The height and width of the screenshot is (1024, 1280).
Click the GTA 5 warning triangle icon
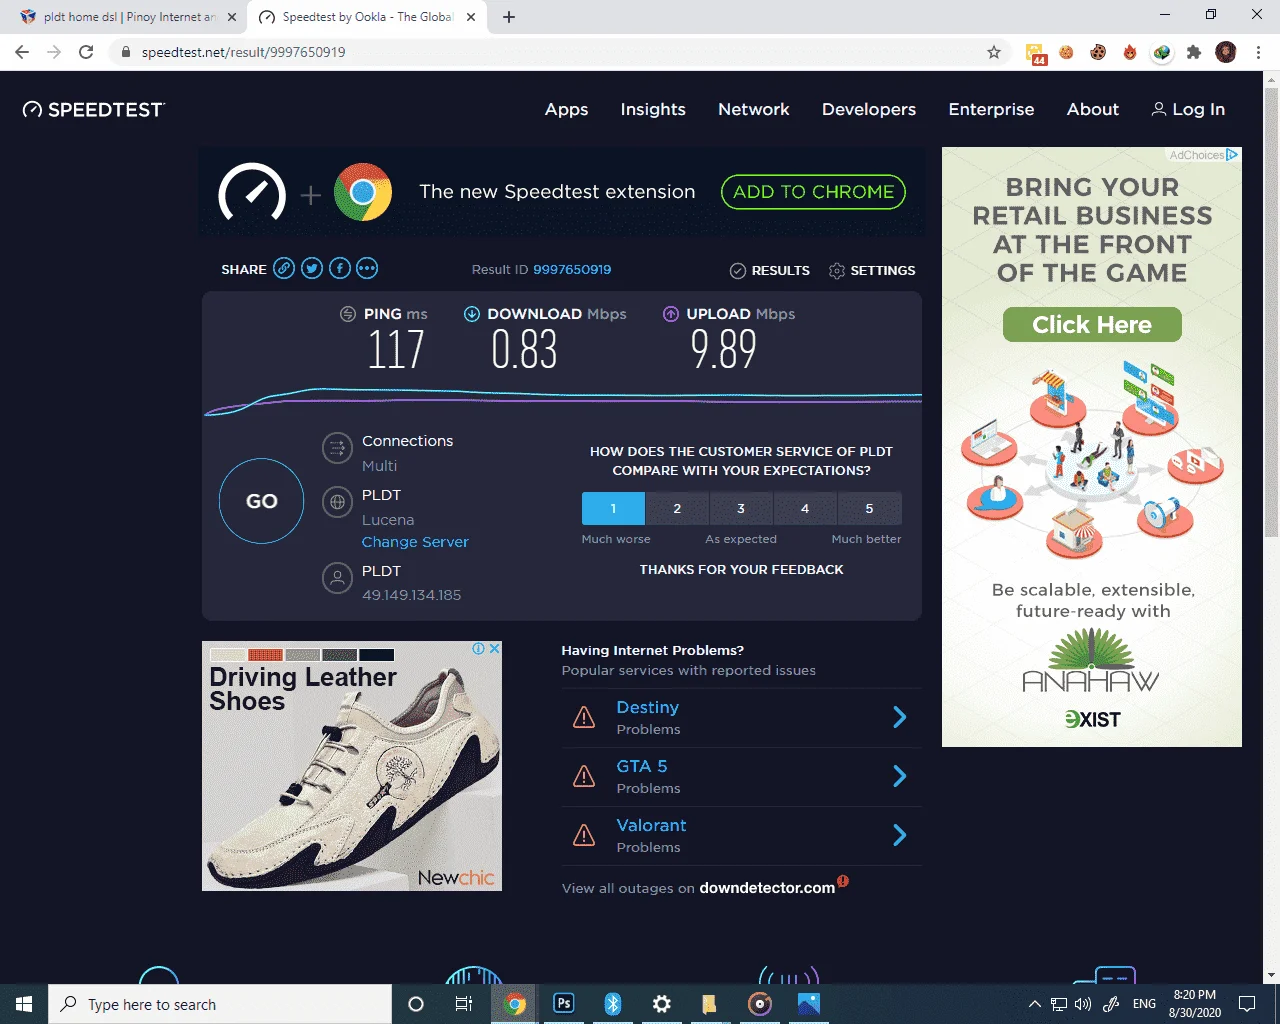point(584,776)
